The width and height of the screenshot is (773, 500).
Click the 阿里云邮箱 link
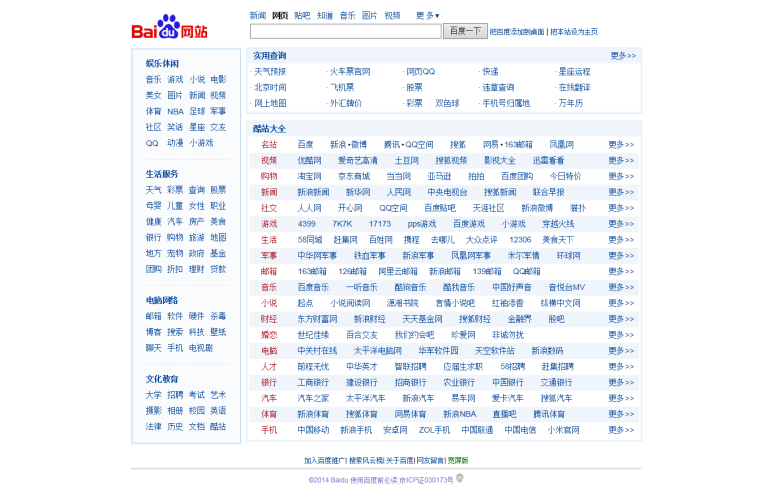(x=398, y=271)
